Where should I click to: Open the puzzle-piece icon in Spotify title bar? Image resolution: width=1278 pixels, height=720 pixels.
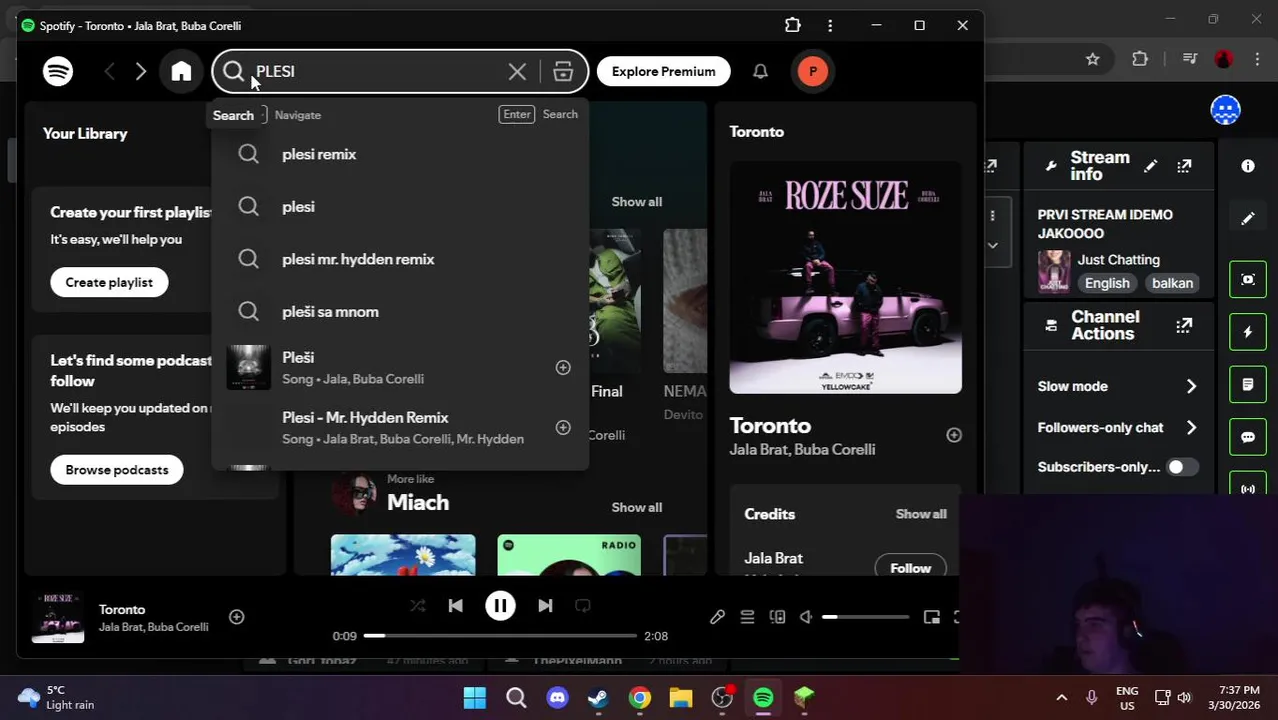click(792, 25)
